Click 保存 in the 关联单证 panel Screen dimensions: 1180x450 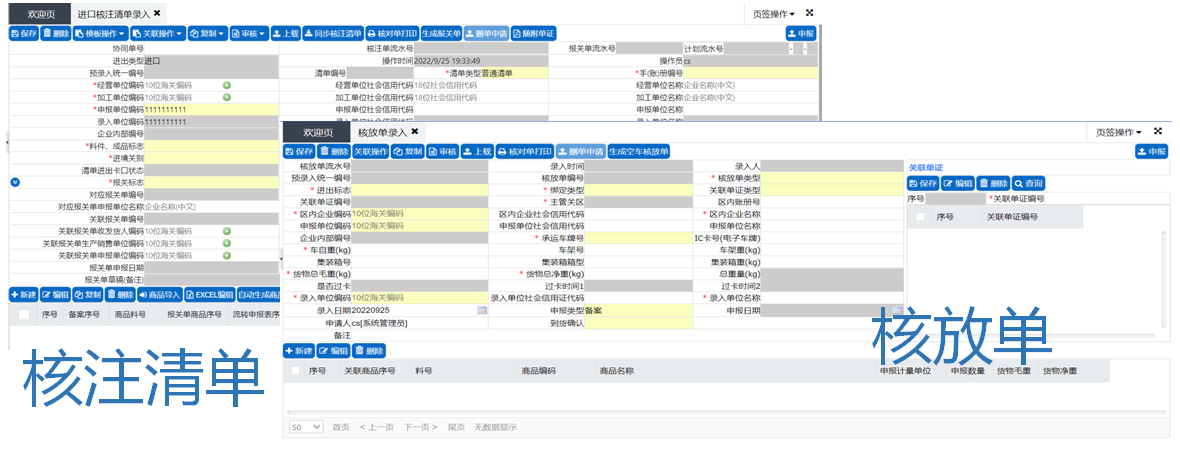pos(923,183)
